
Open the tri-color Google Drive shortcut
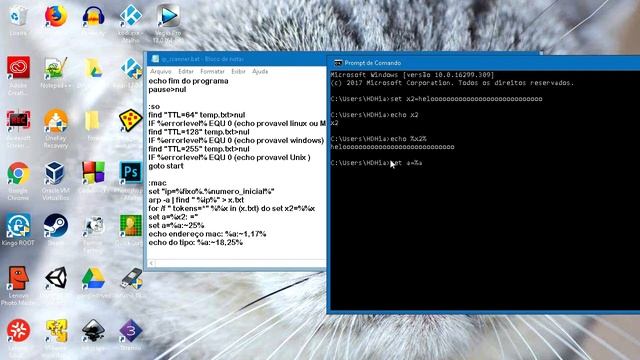coord(93,278)
